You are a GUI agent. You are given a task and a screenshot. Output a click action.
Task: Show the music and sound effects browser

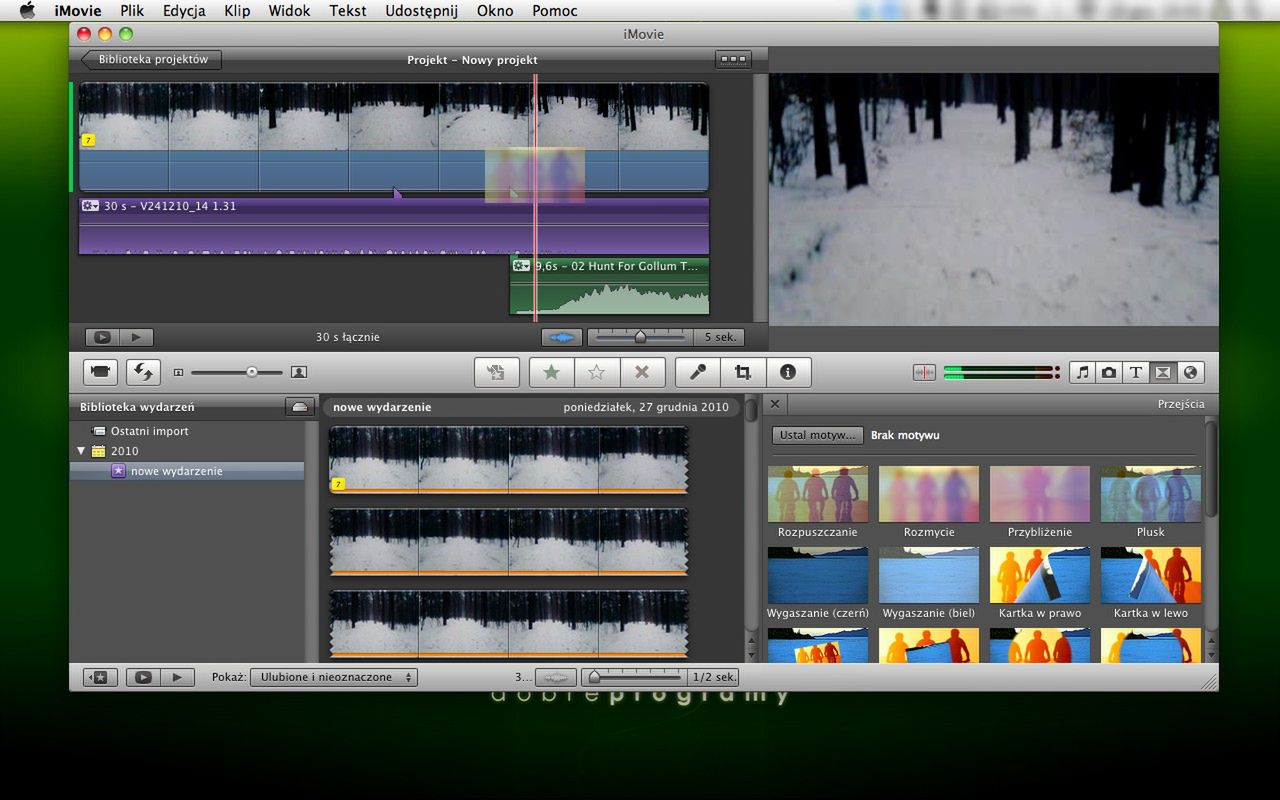pyautogui.click(x=1082, y=372)
